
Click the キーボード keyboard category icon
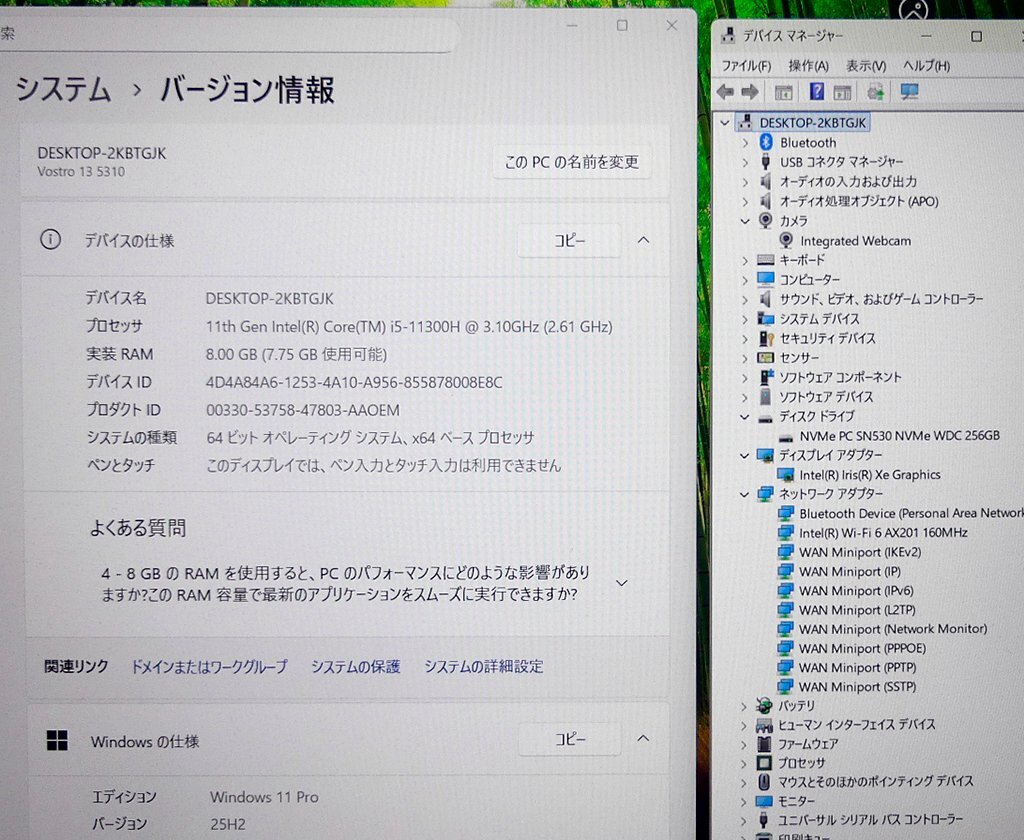click(765, 260)
